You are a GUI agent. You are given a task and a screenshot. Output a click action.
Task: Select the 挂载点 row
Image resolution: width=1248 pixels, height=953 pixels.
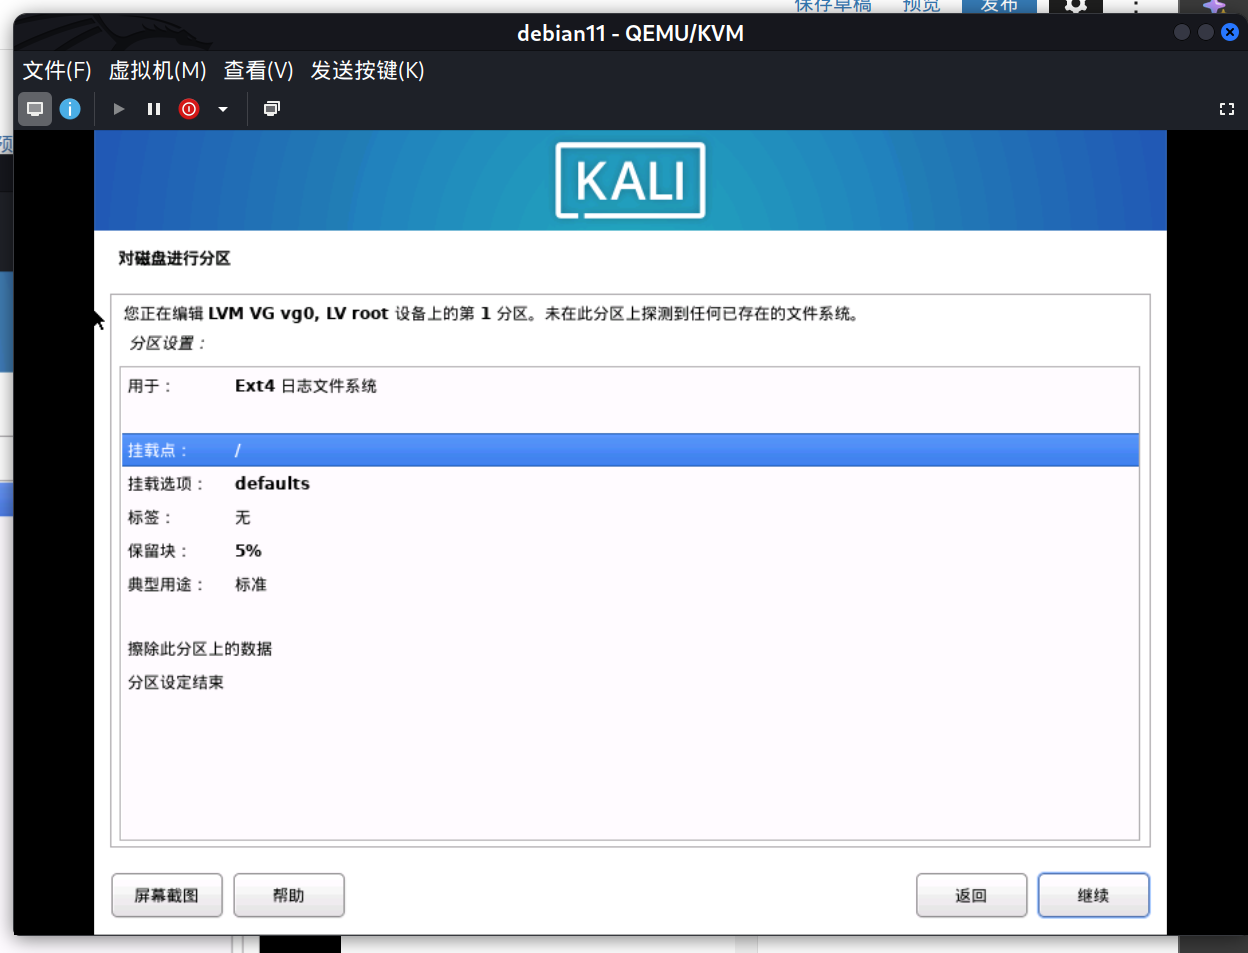pos(630,450)
